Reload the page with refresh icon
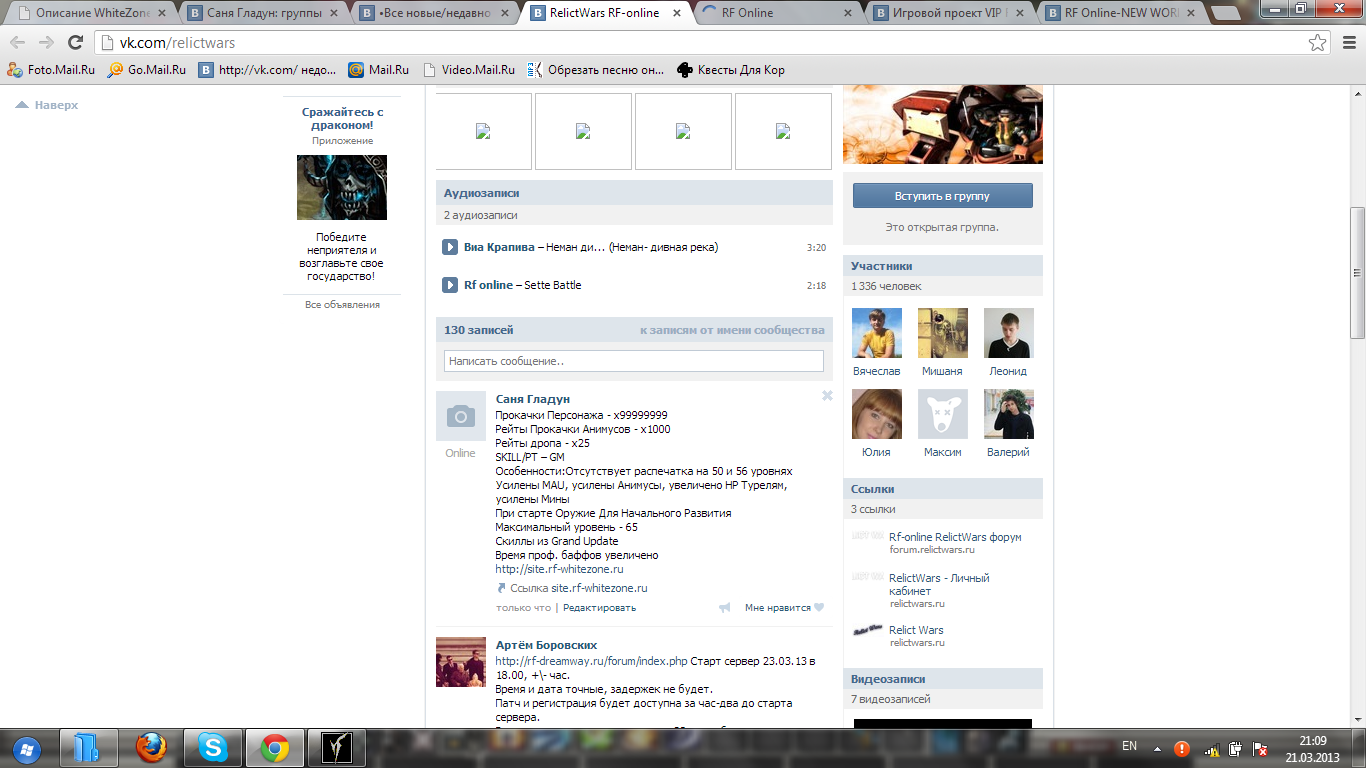Viewport: 1366px width, 768px height. click(75, 42)
